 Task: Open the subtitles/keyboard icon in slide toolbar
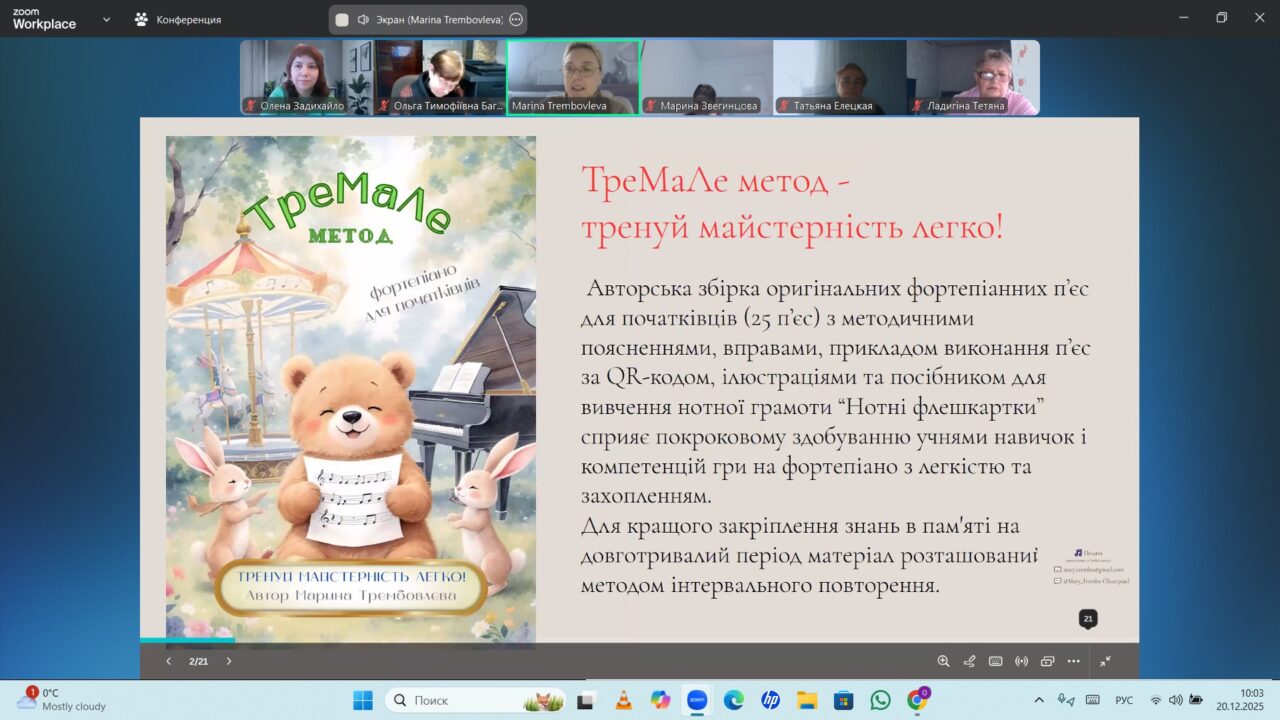[x=995, y=661]
